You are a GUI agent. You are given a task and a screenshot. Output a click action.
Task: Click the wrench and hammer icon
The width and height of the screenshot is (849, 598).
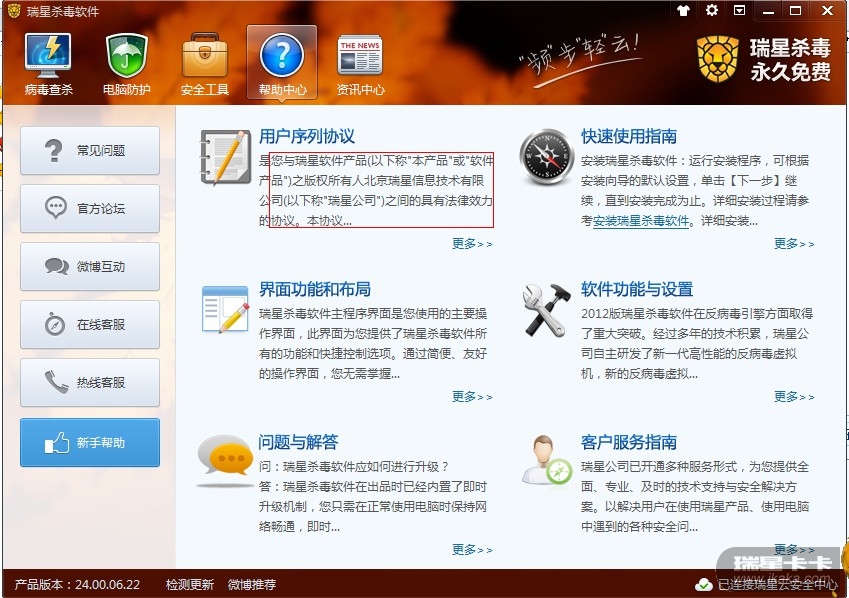(546, 310)
